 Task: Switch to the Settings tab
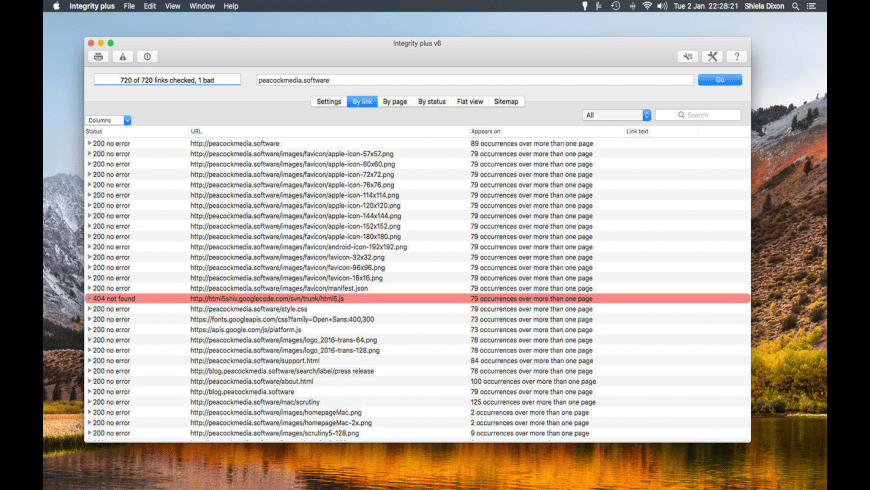click(x=328, y=102)
